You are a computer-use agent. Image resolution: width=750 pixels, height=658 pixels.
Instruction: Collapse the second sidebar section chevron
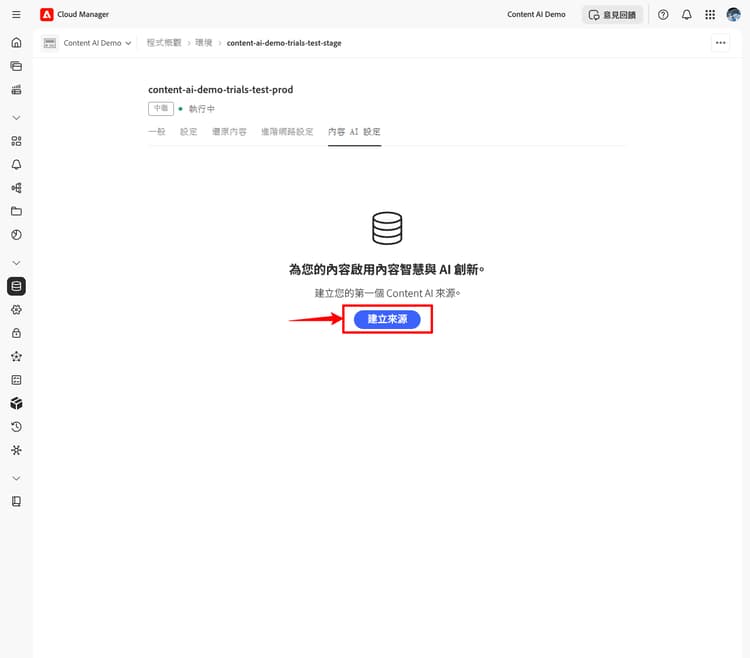click(x=16, y=263)
